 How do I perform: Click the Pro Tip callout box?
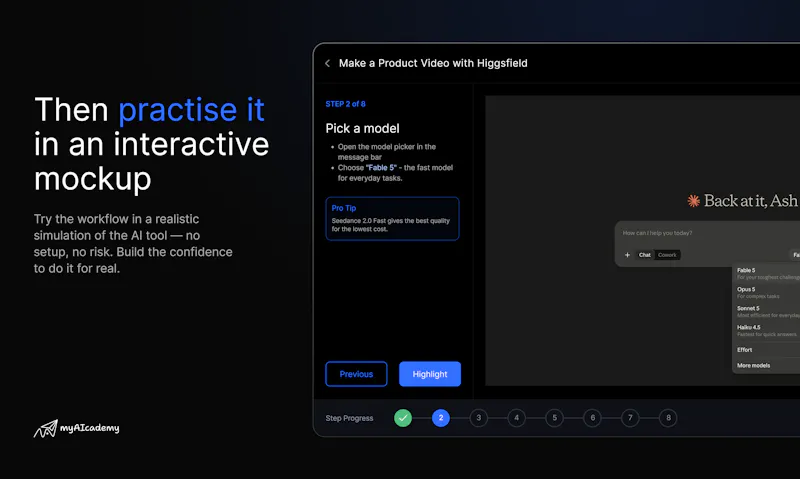[x=392, y=218]
